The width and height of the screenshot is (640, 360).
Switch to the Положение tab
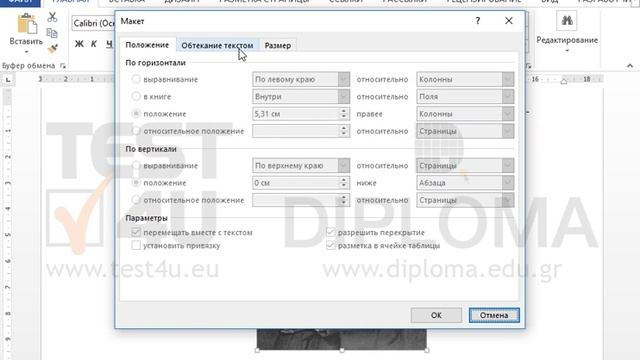147,45
